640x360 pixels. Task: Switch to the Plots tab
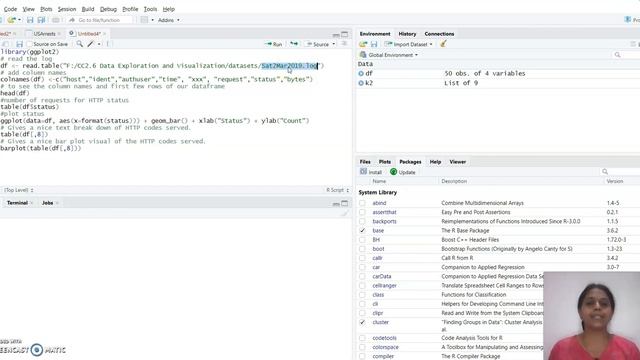pos(384,162)
